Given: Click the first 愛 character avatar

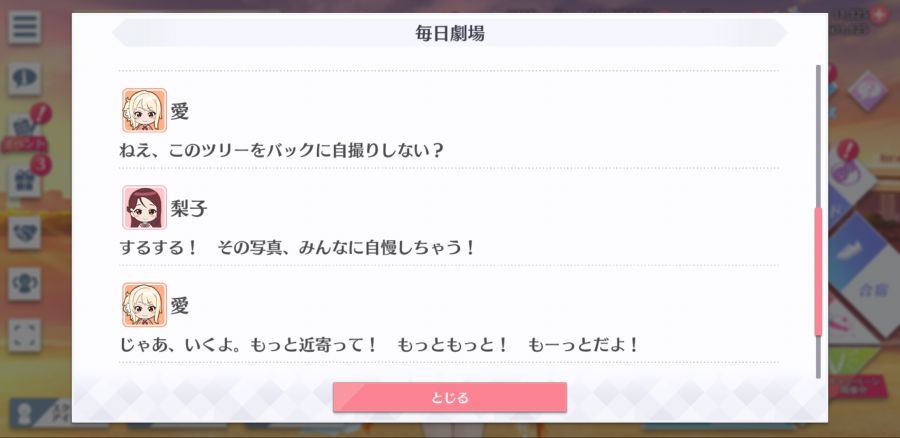Looking at the screenshot, I should click(144, 110).
